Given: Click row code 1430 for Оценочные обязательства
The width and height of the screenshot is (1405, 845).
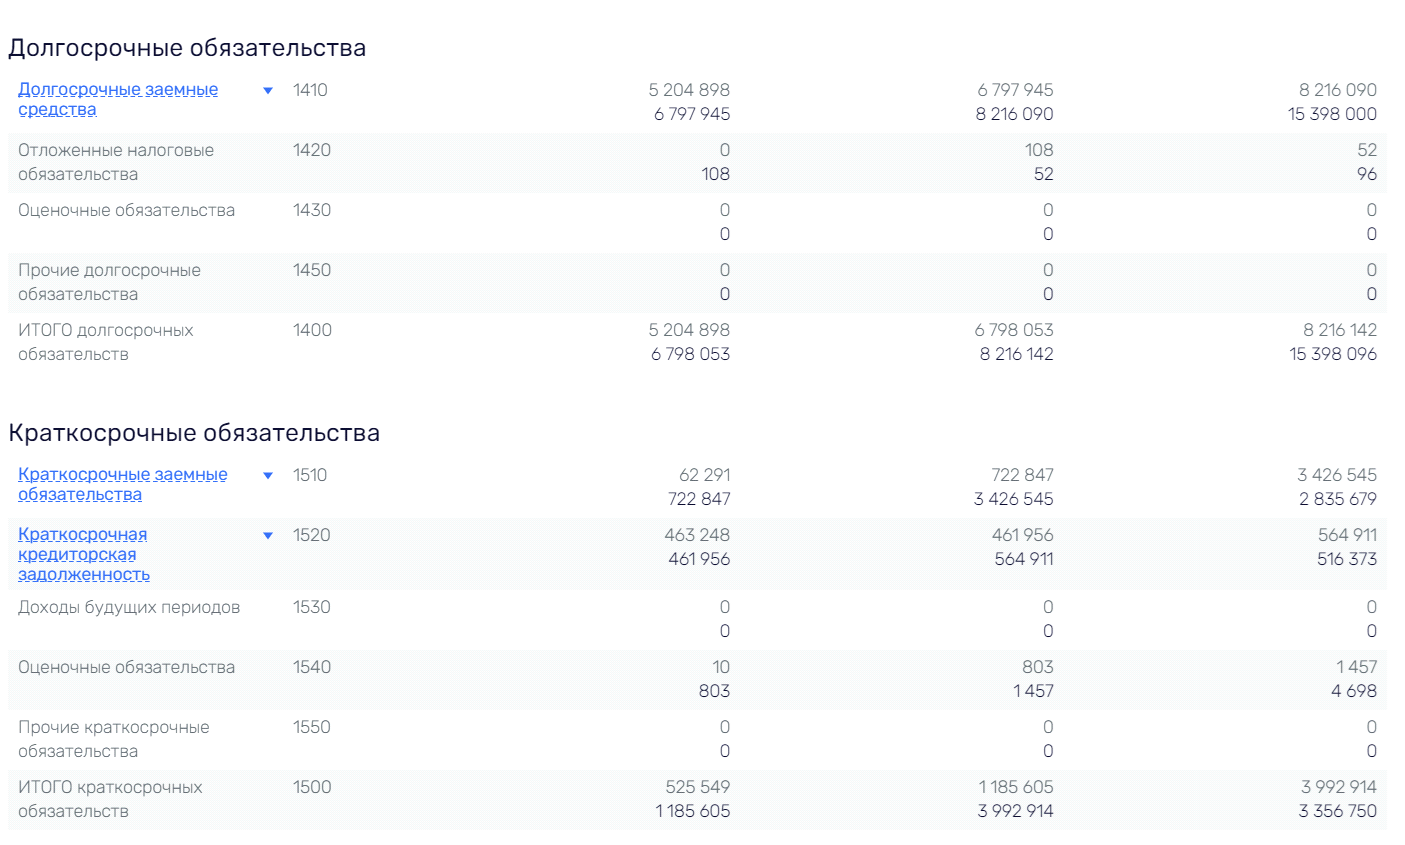Looking at the screenshot, I should pyautogui.click(x=312, y=210).
